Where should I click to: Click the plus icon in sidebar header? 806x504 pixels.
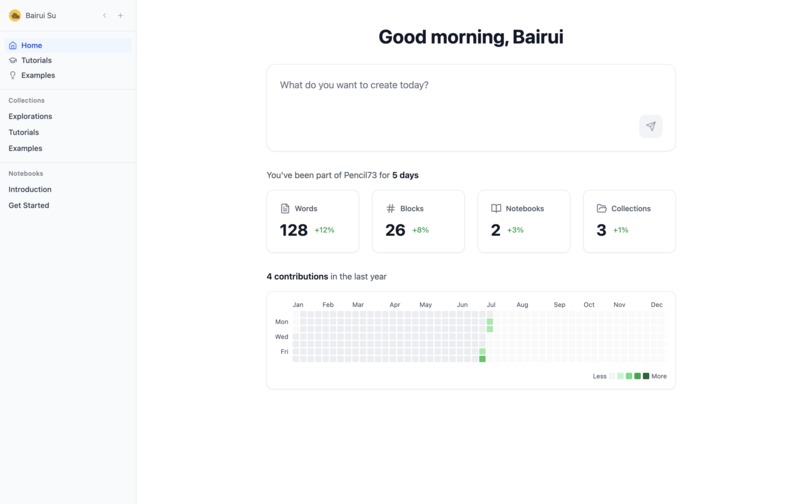121,16
